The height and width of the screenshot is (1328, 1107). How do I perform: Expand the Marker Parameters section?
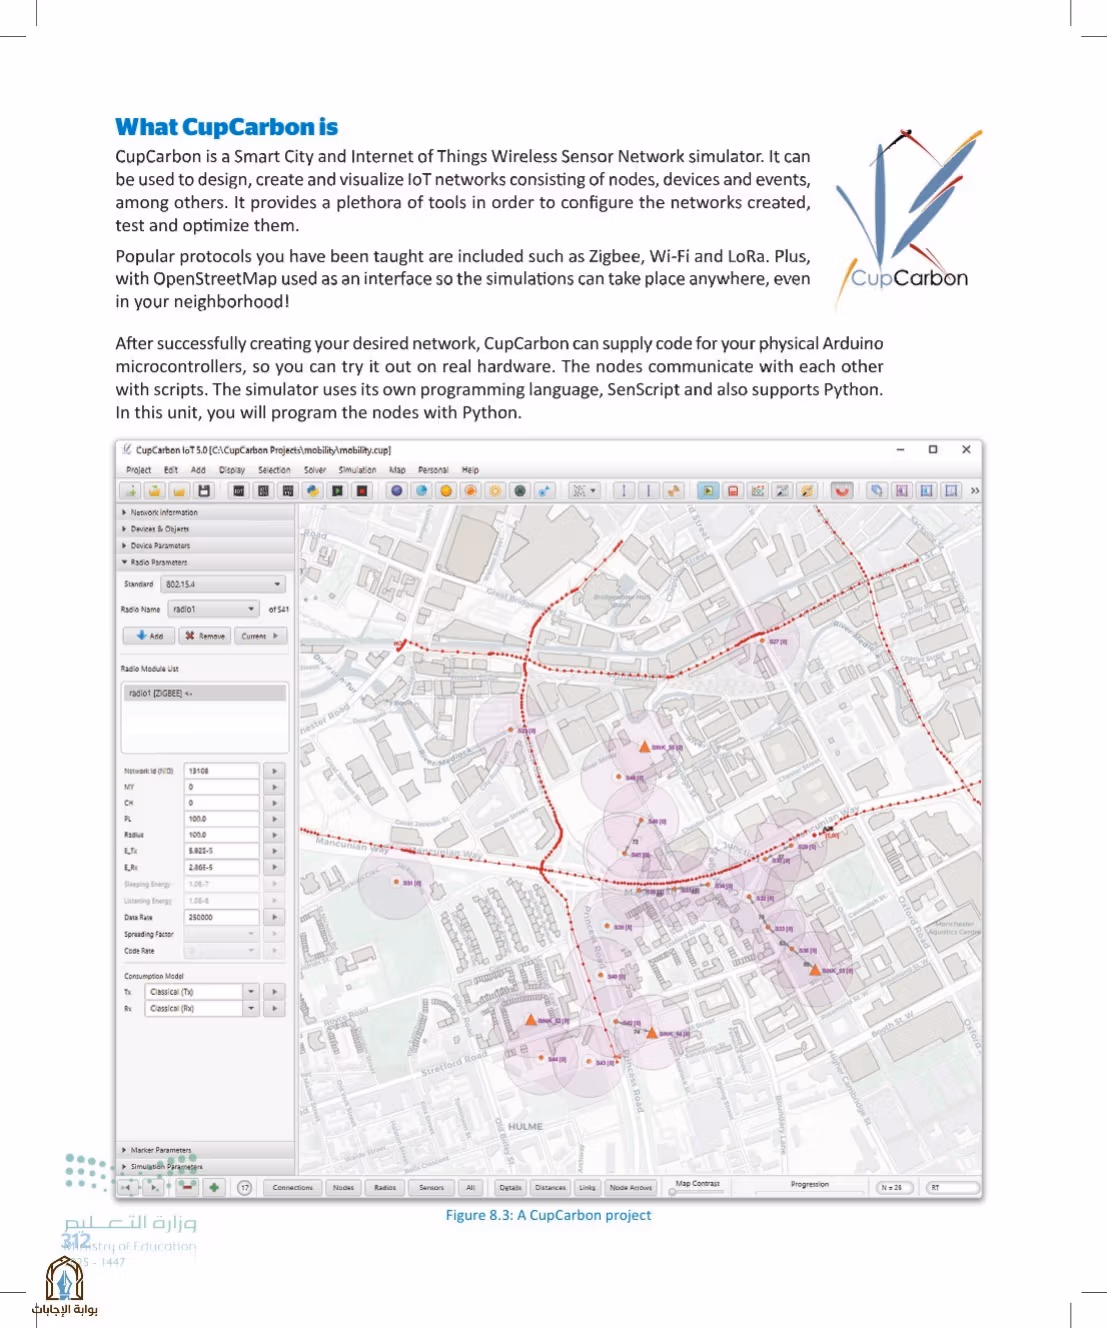205,1150
